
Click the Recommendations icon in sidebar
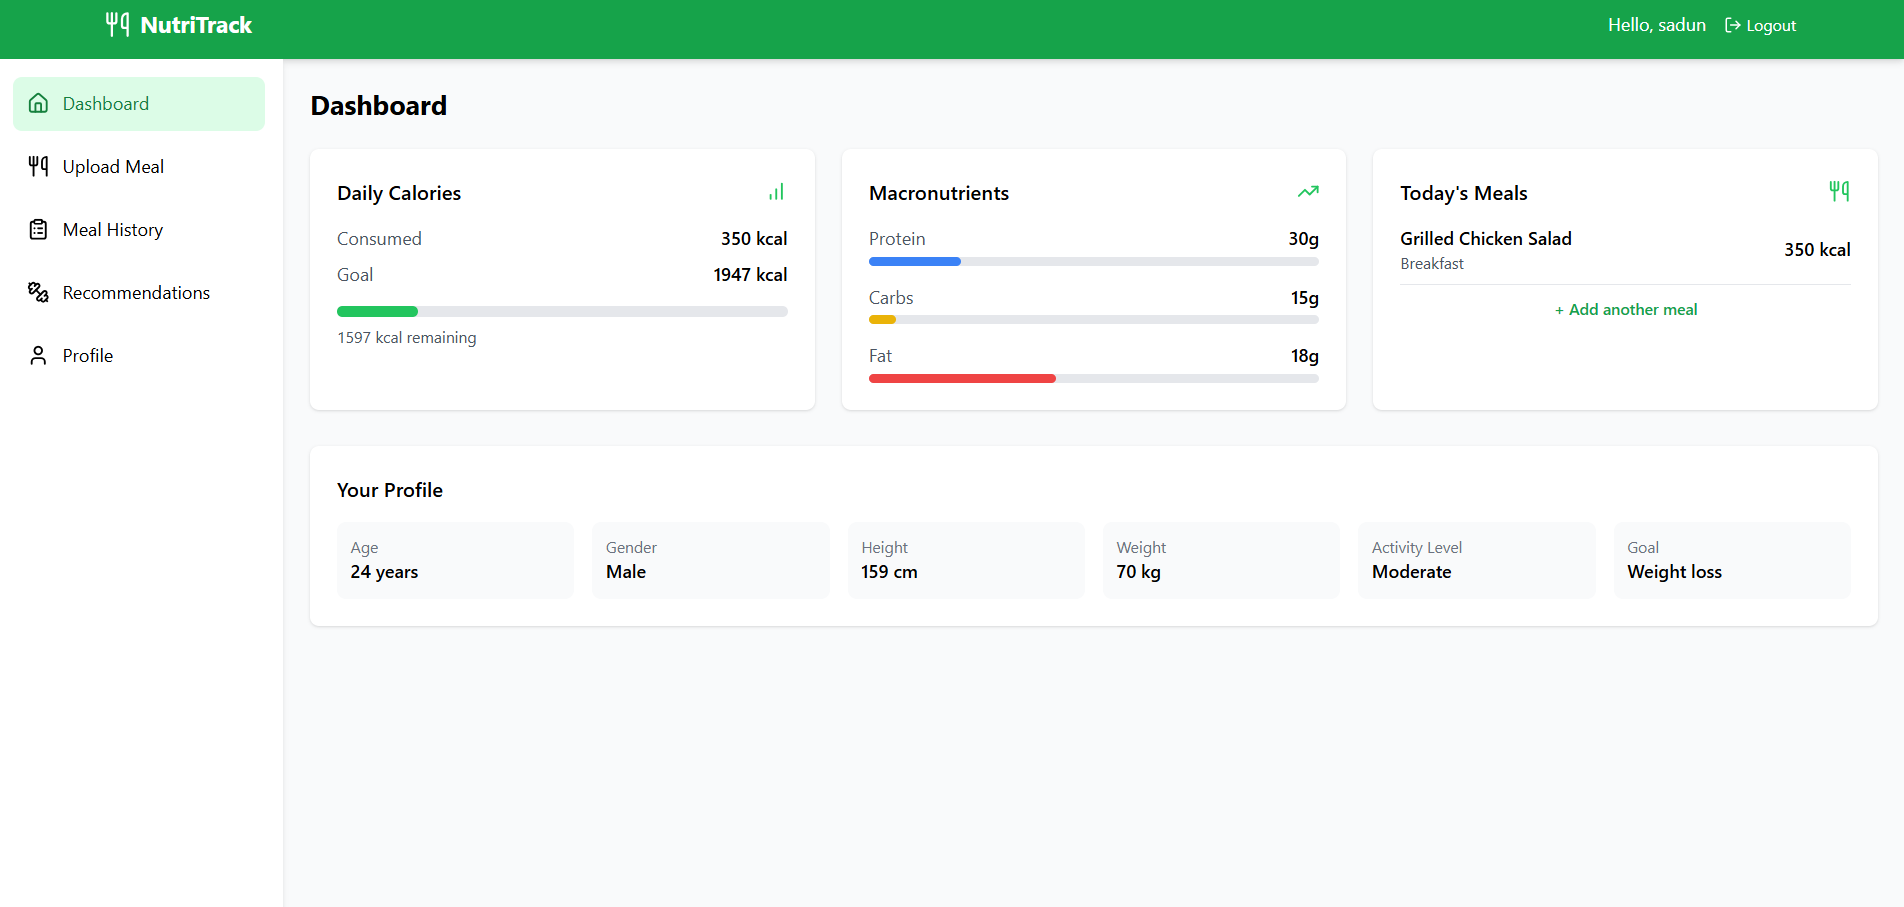click(39, 293)
